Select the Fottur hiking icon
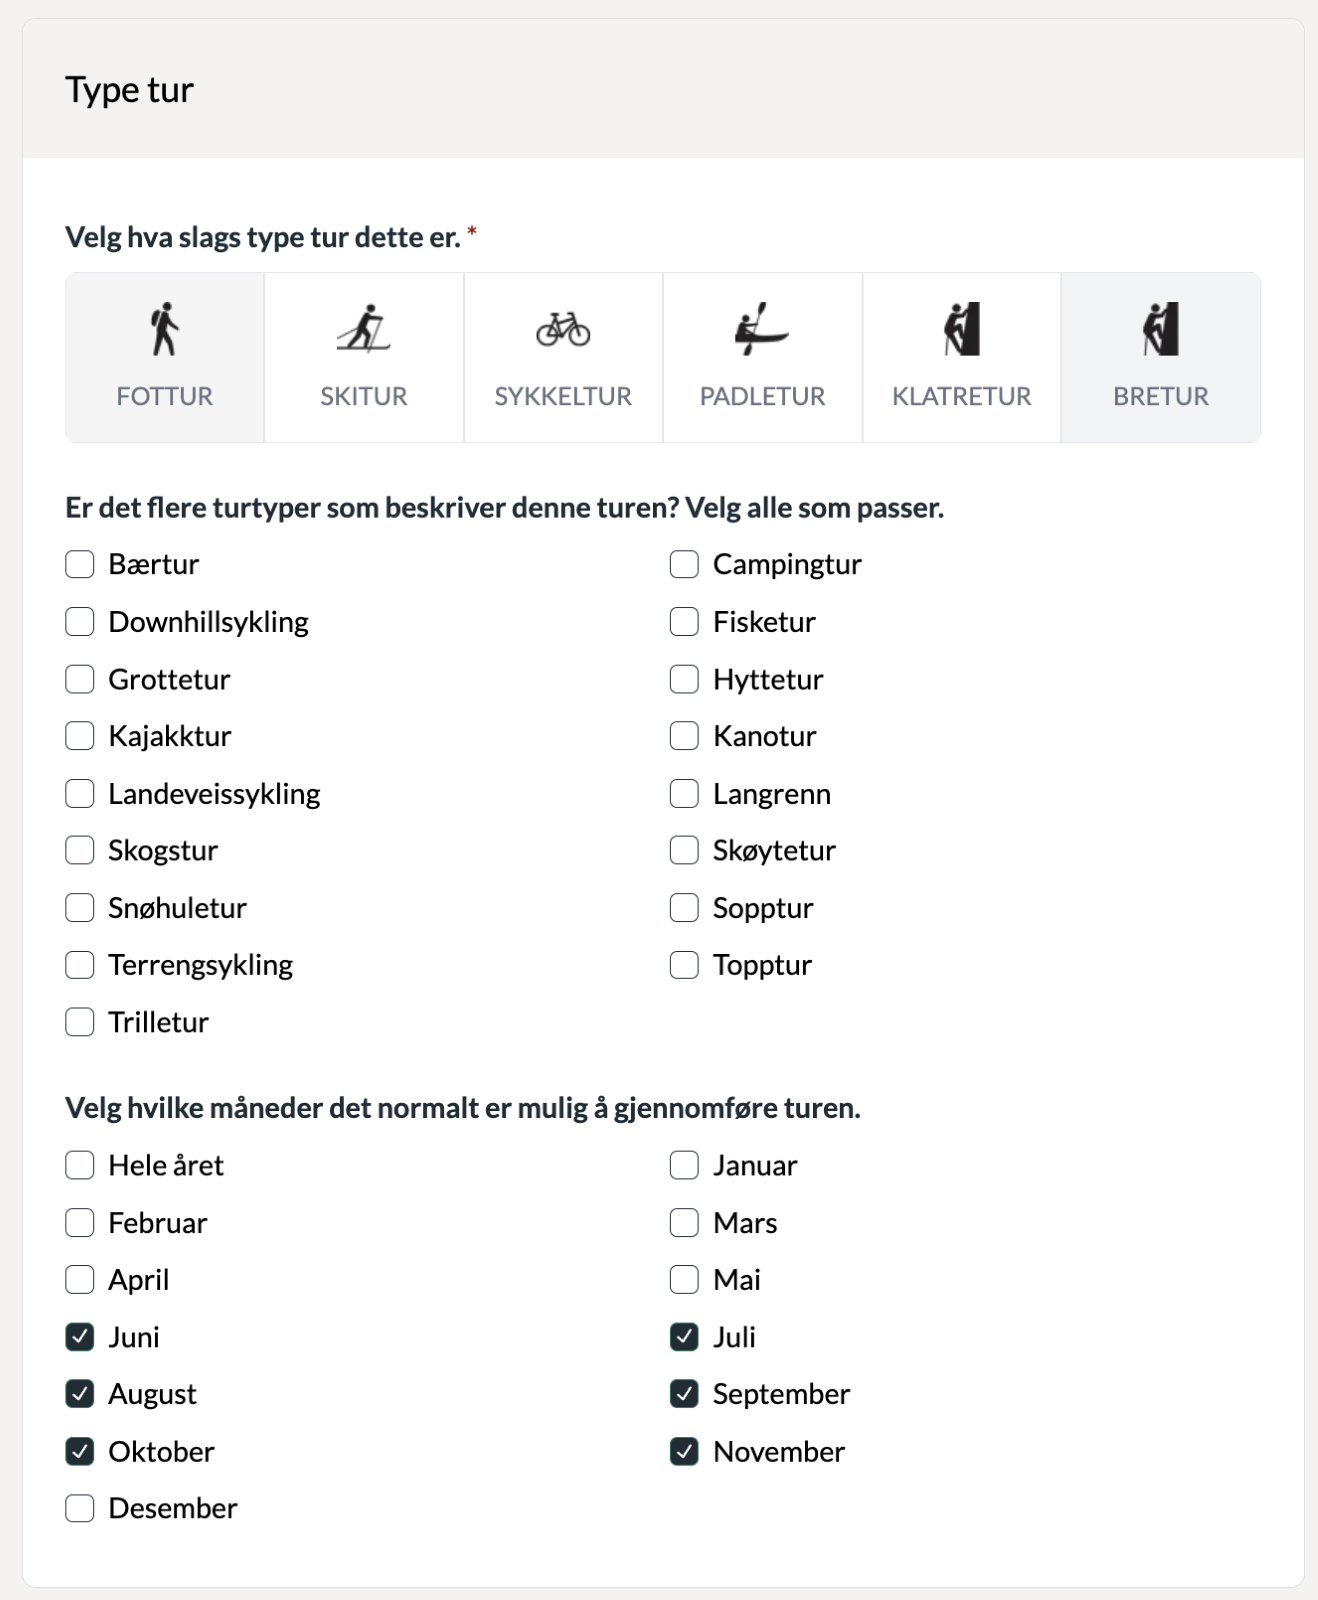Screen dimensions: 1318x1600 [x=165, y=329]
